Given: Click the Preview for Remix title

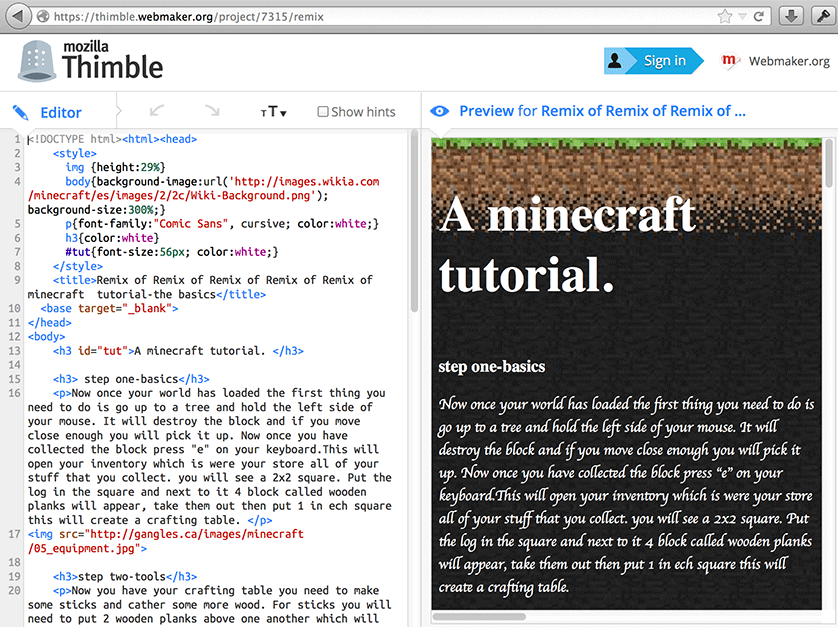Looking at the screenshot, I should (602, 111).
